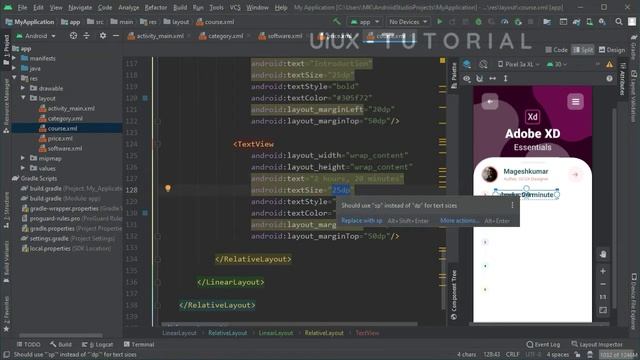The width and height of the screenshot is (640, 360).
Task: Switch to category.xml tab
Action: (224, 36)
